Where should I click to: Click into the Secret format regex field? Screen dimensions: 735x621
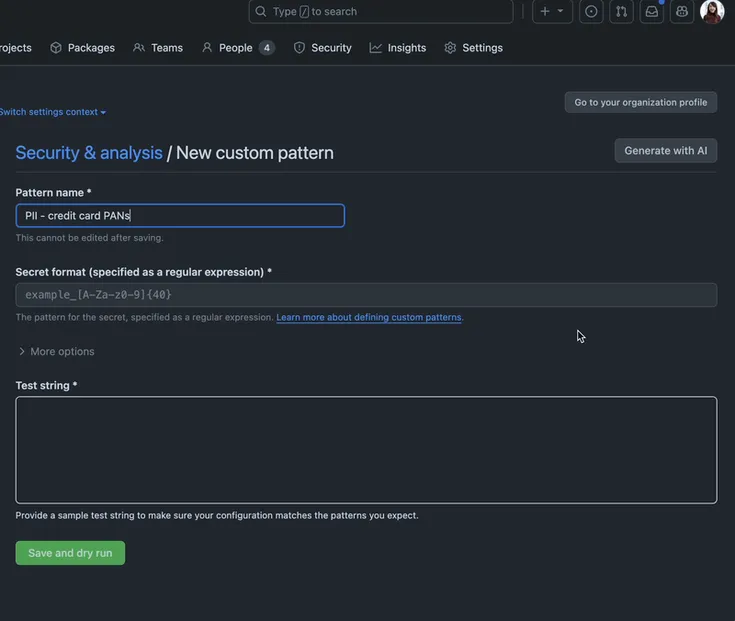pyautogui.click(x=366, y=295)
